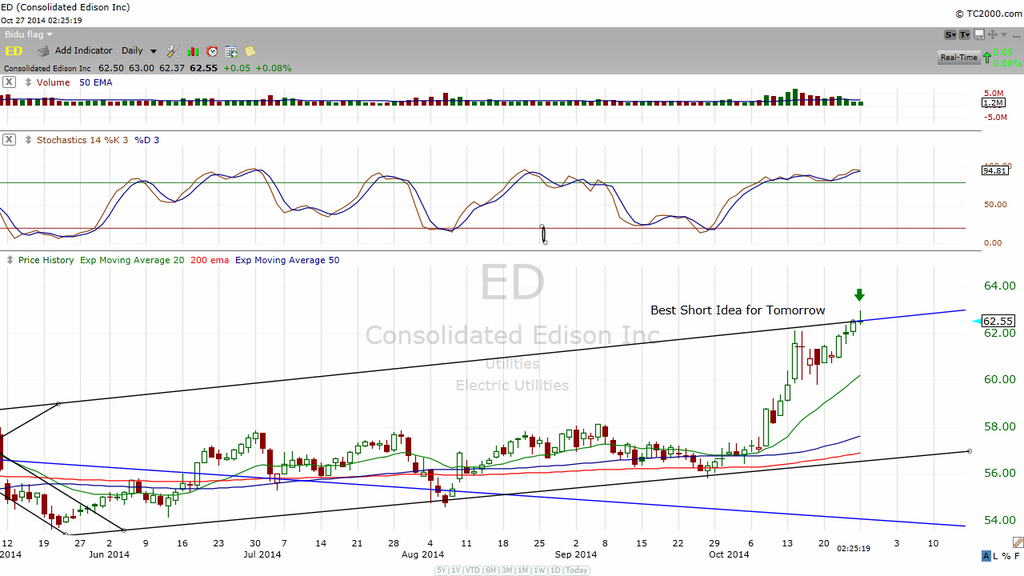Click the Price History label

pos(46,260)
